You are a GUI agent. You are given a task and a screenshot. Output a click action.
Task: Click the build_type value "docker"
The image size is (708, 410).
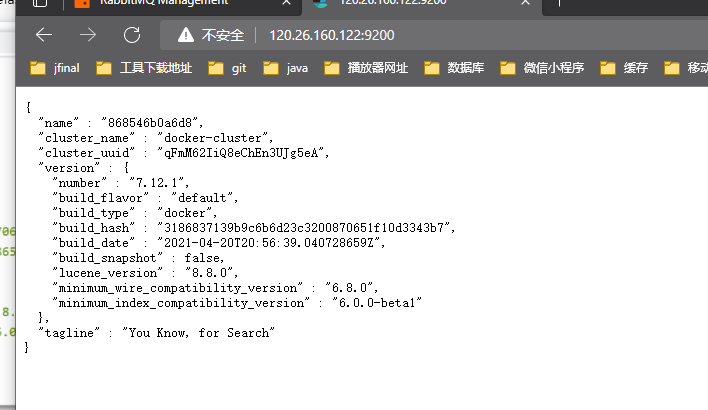click(185, 213)
